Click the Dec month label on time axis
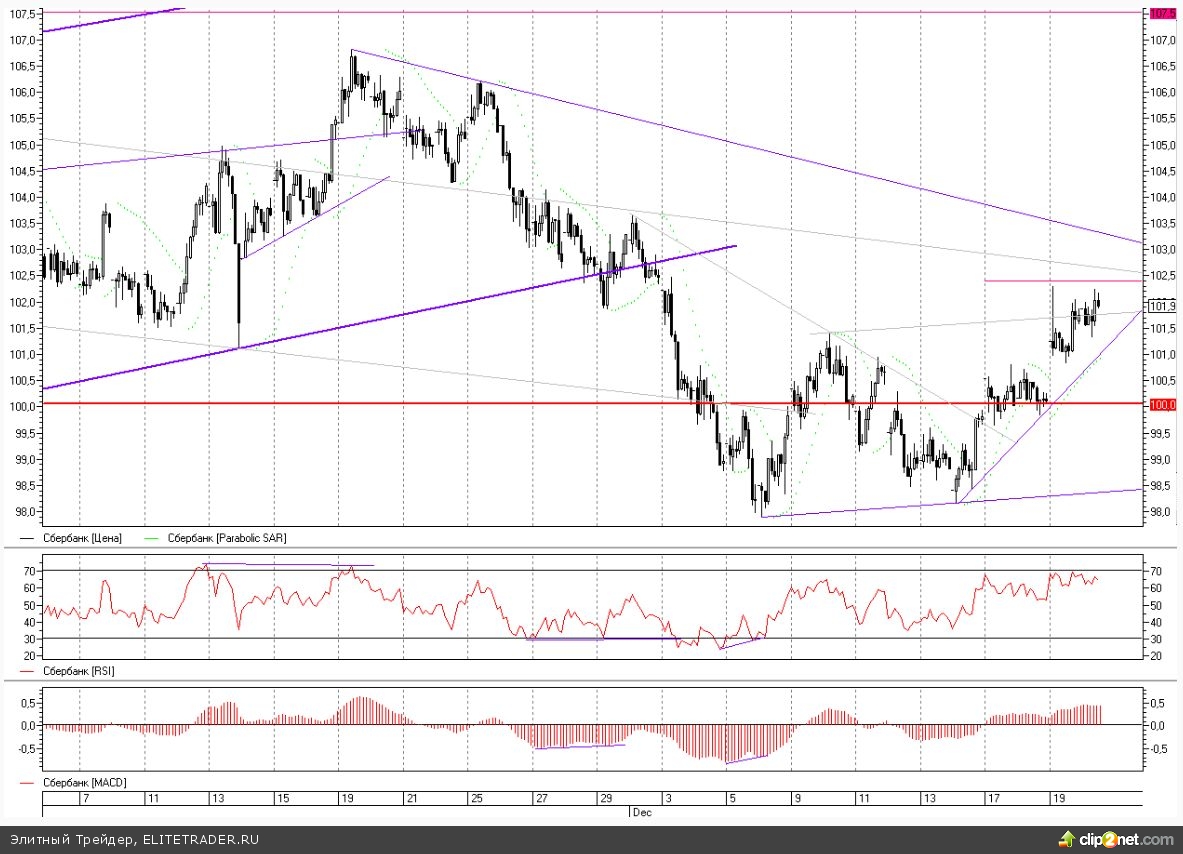 click(641, 812)
